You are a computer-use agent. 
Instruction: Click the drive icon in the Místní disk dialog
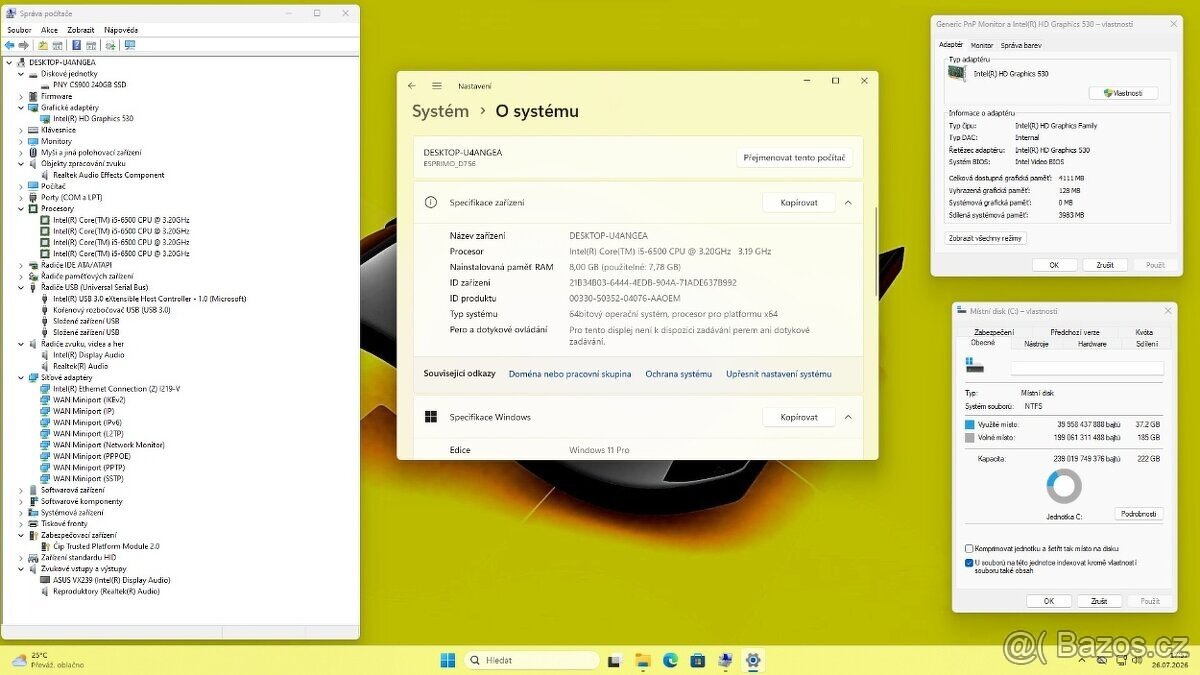coord(974,367)
